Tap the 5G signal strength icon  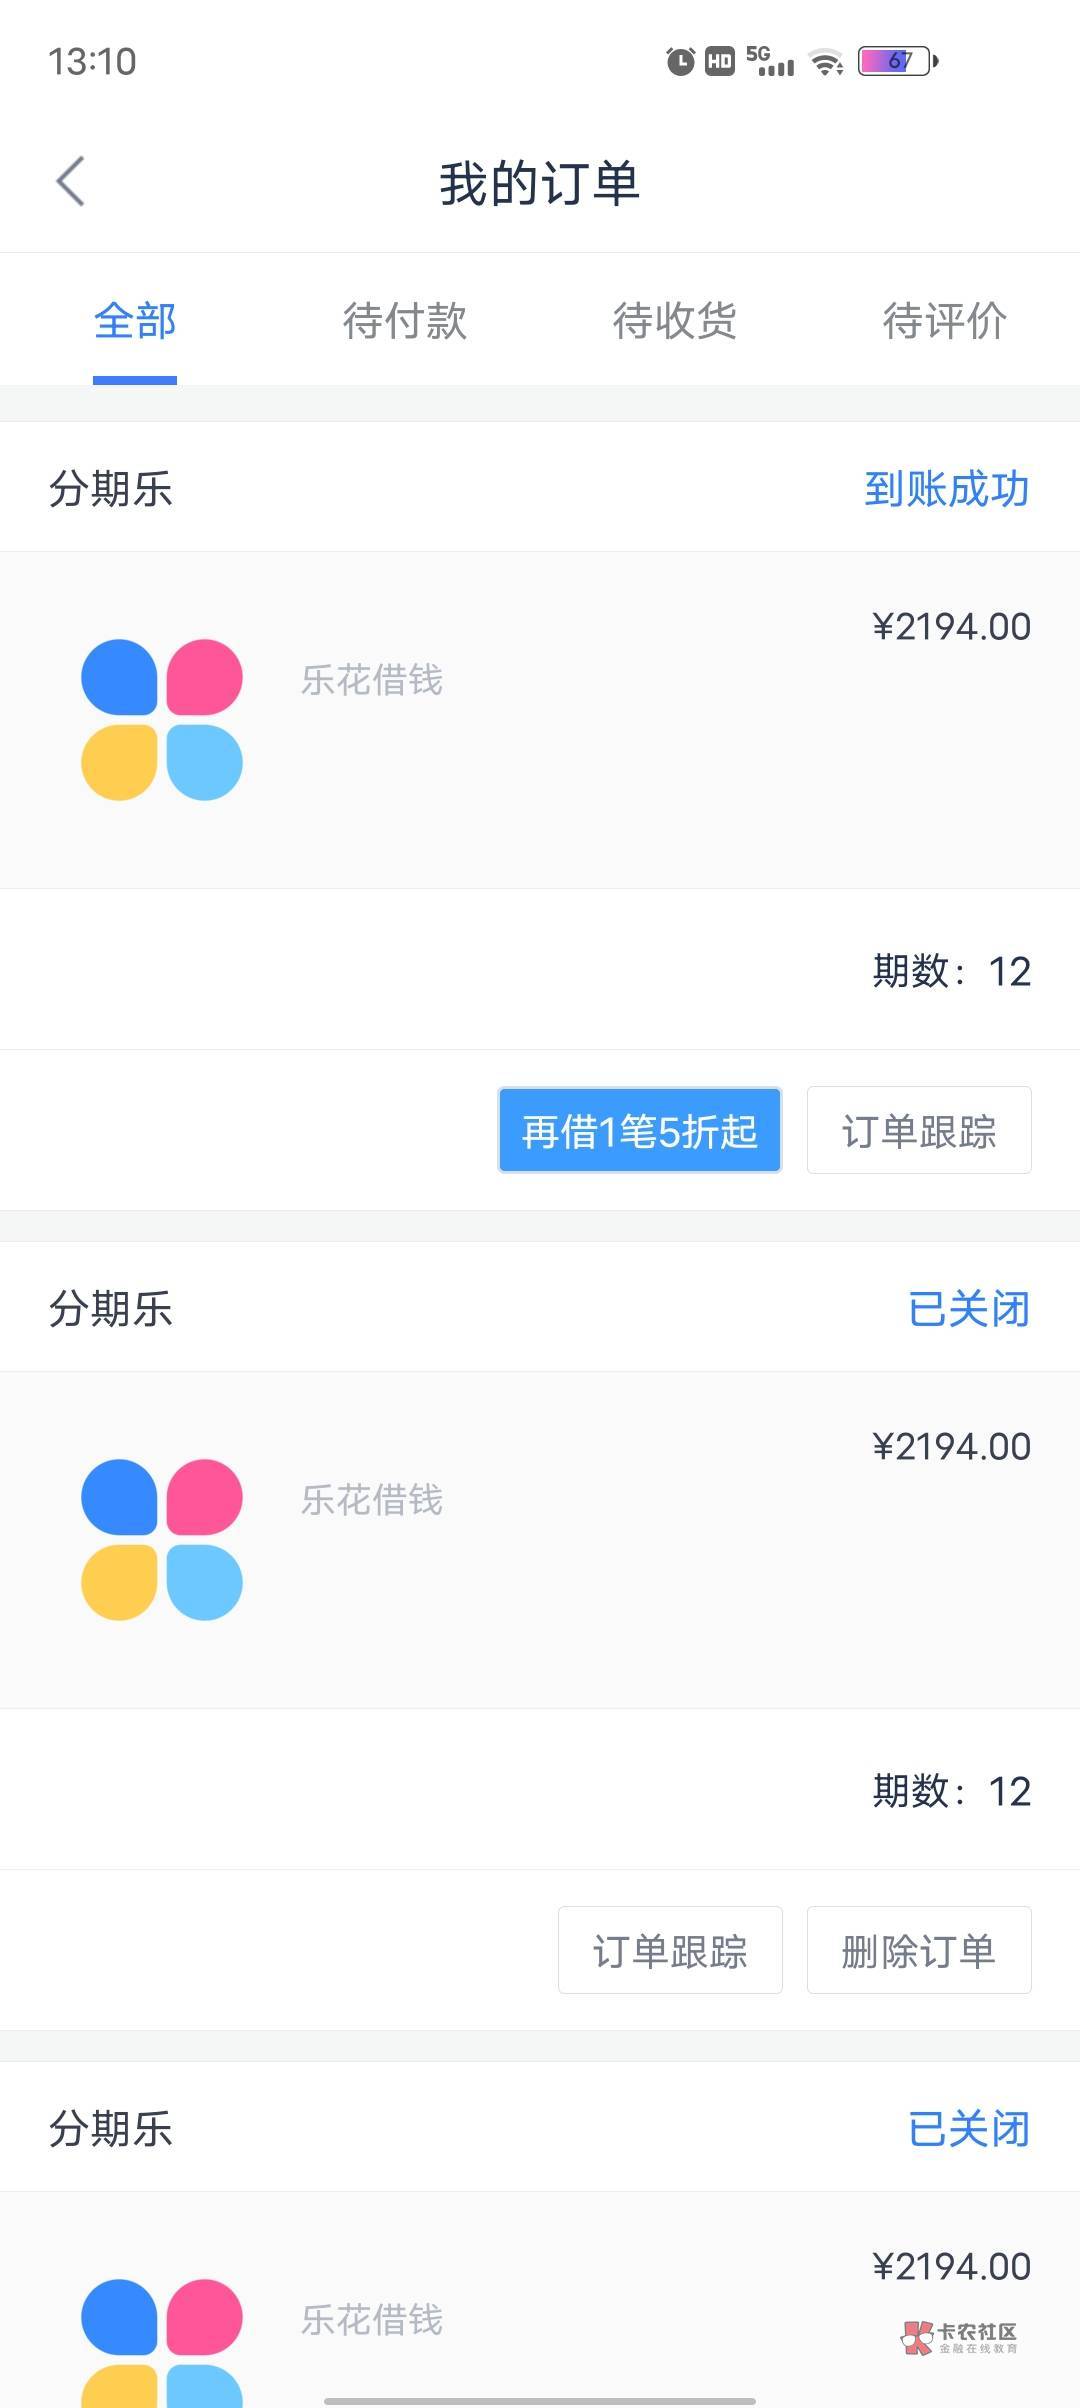tap(770, 61)
